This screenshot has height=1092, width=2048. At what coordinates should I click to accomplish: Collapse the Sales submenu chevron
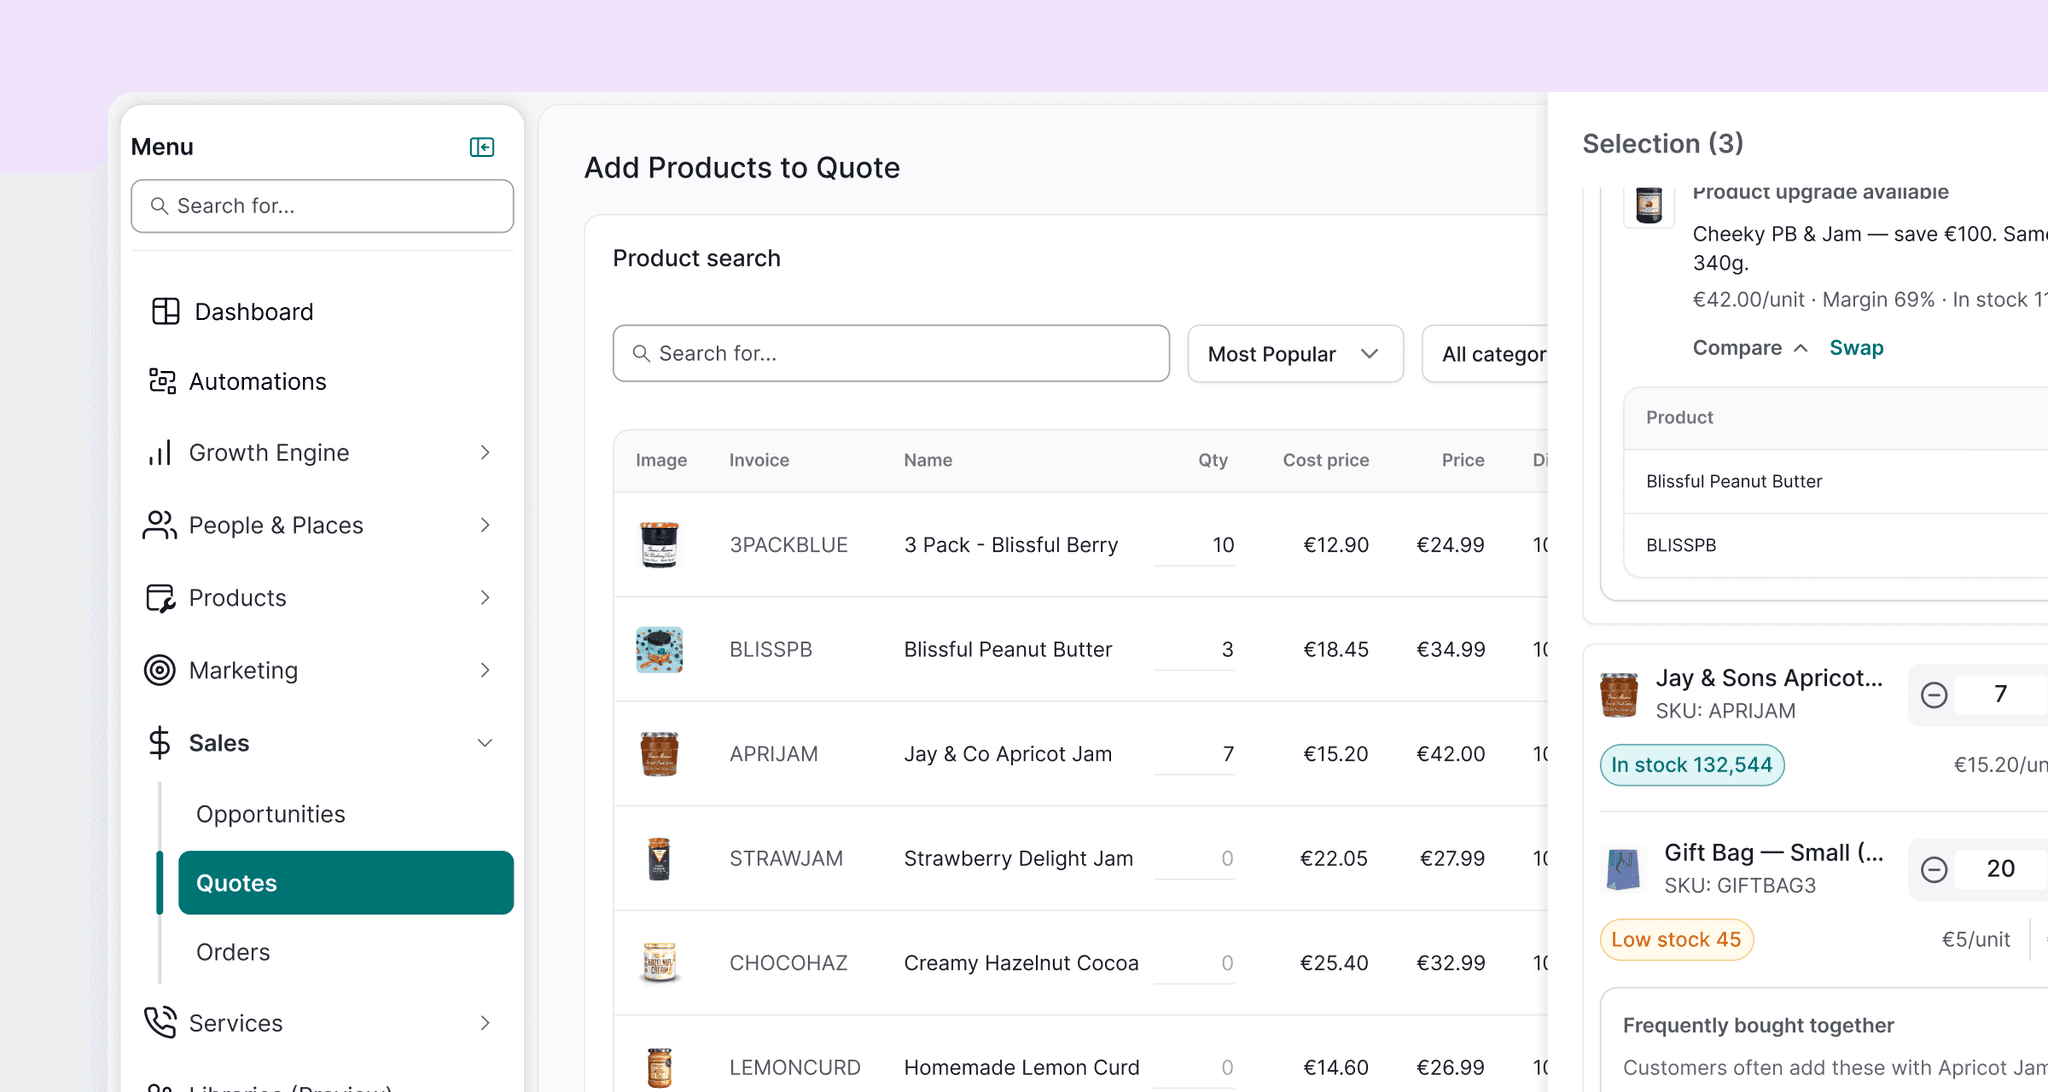(485, 742)
